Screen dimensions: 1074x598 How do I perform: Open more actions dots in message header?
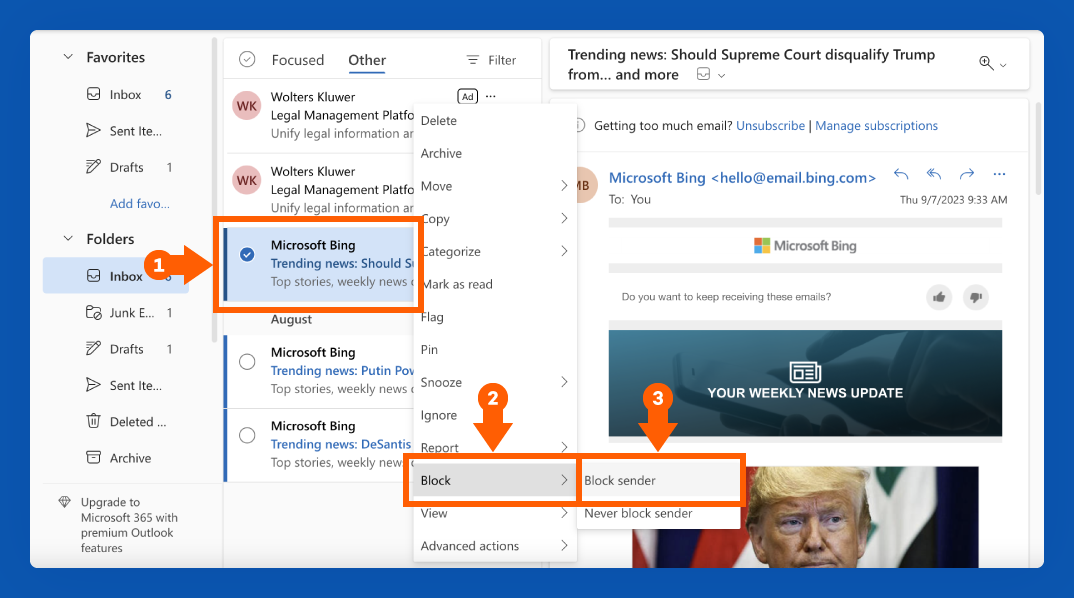999,174
